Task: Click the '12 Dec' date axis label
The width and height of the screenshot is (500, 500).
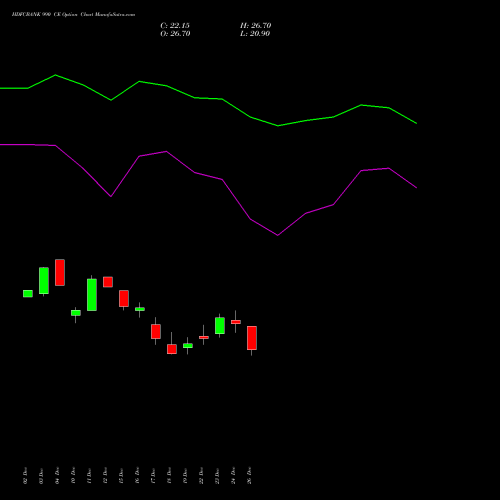Action: (105, 476)
